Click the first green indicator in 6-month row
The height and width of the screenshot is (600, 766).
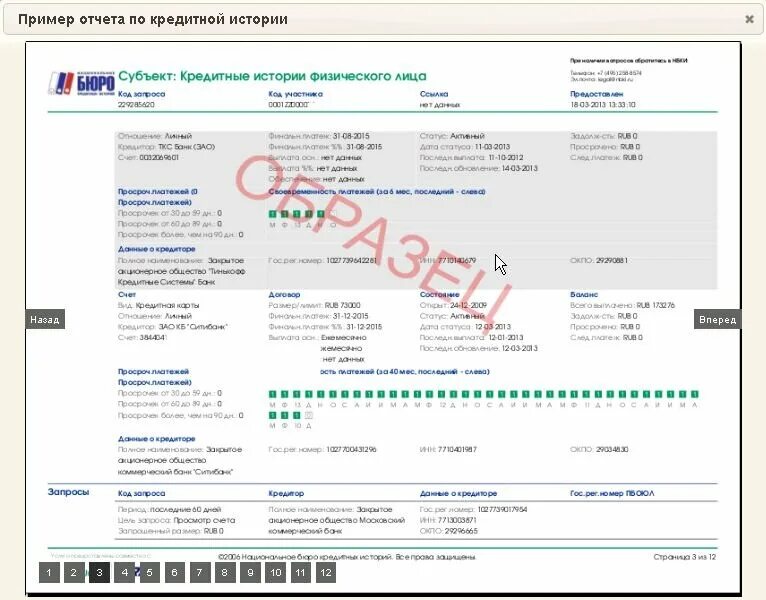pyautogui.click(x=273, y=214)
